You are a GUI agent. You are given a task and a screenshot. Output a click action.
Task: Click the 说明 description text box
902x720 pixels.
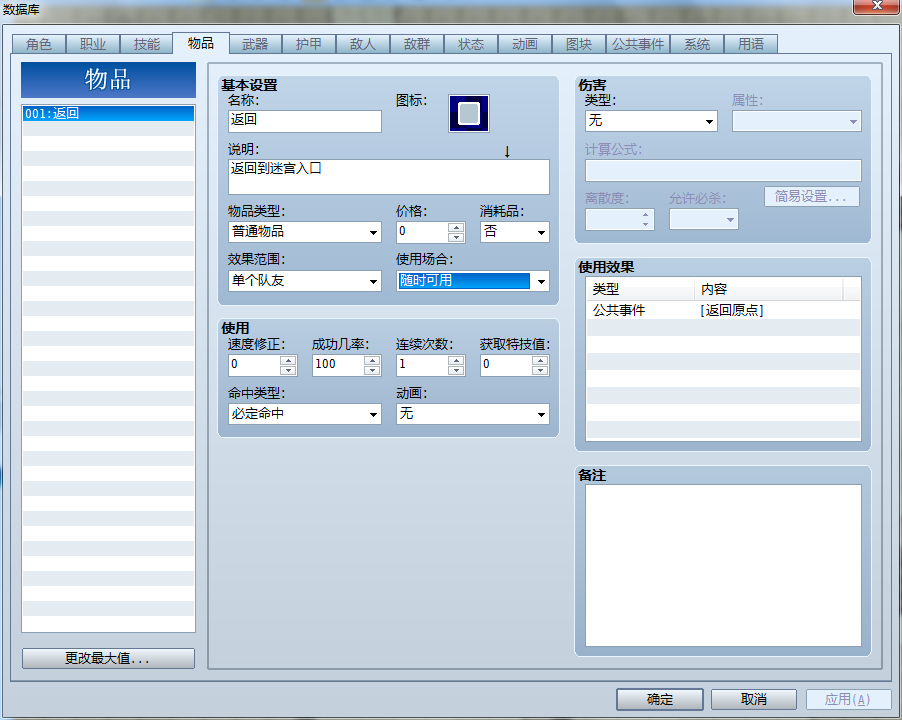pos(388,177)
